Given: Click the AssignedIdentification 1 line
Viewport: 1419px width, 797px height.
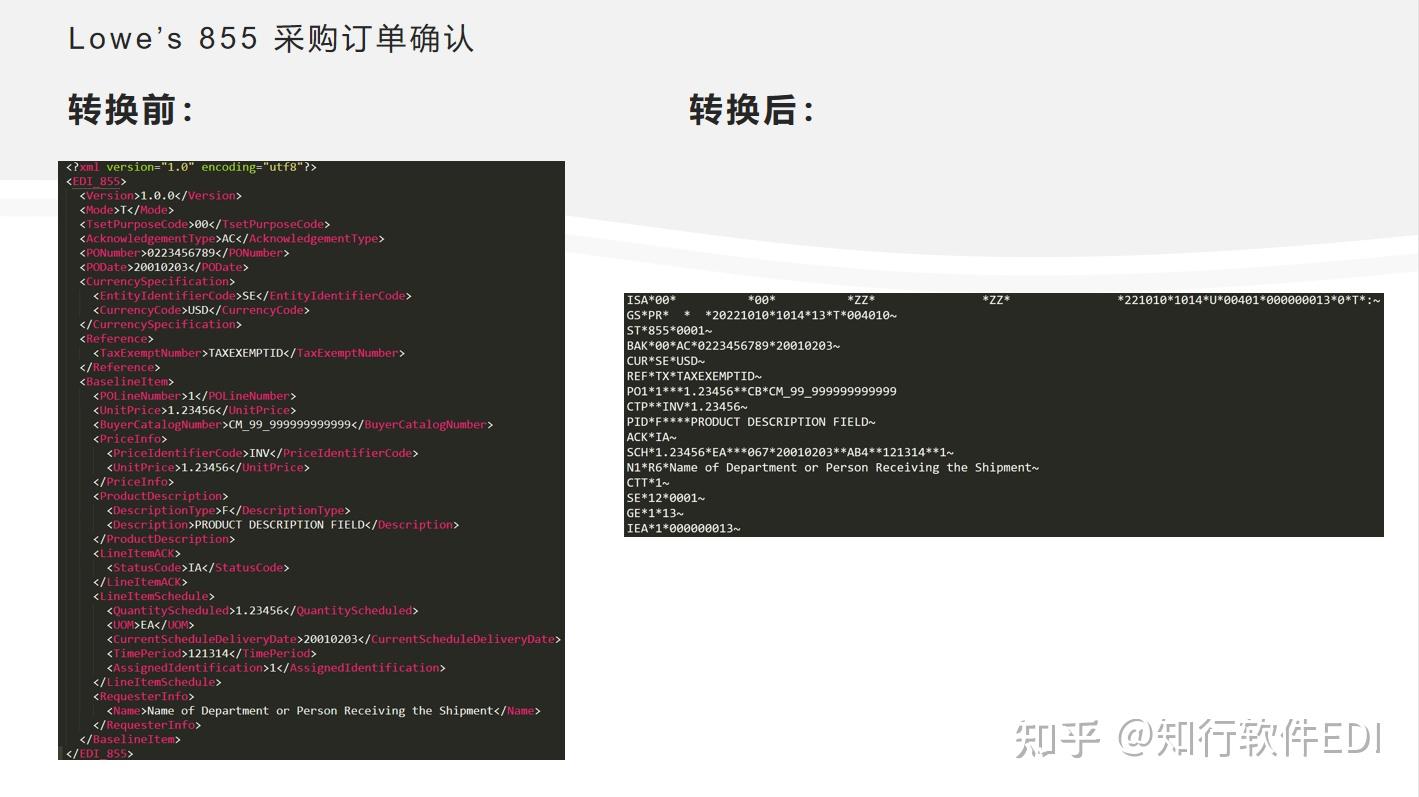Looking at the screenshot, I should pyautogui.click(x=276, y=668).
